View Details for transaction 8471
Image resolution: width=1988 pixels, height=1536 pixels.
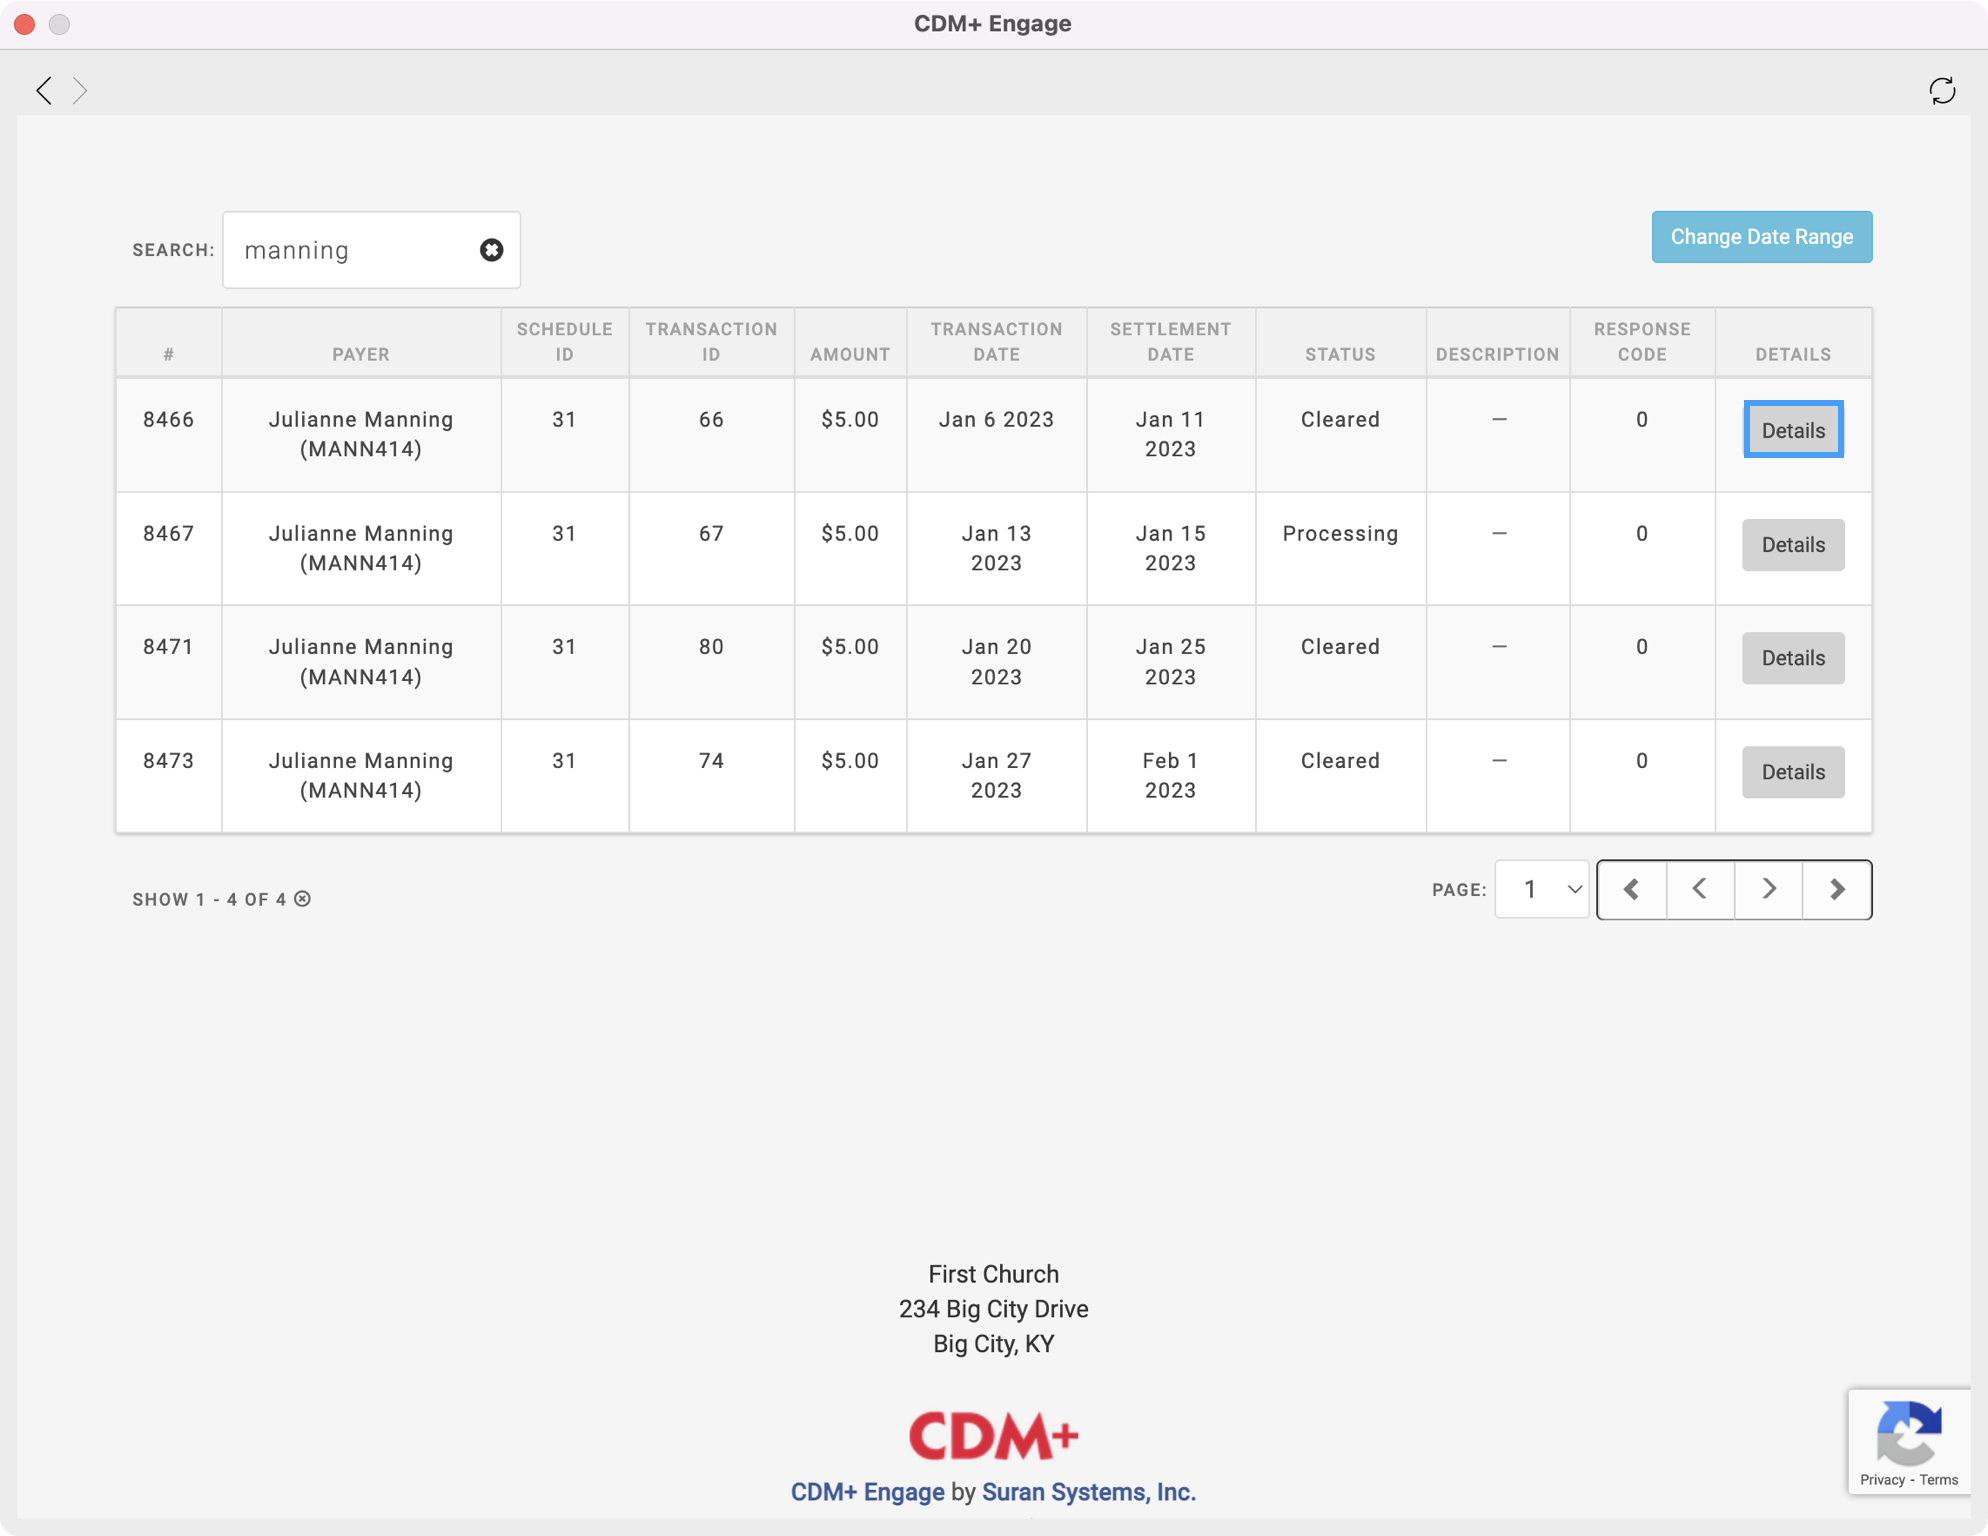coord(1792,658)
